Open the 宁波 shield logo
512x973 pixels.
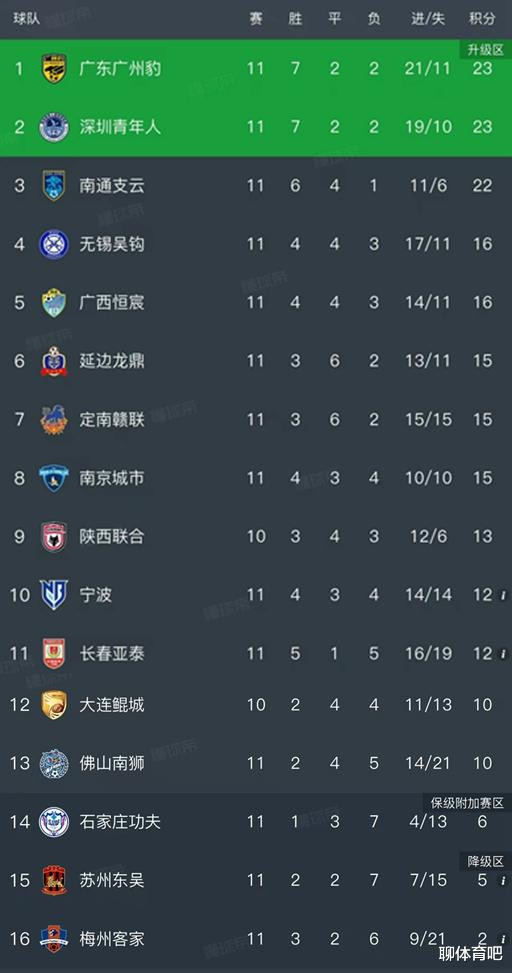pyautogui.click(x=54, y=594)
